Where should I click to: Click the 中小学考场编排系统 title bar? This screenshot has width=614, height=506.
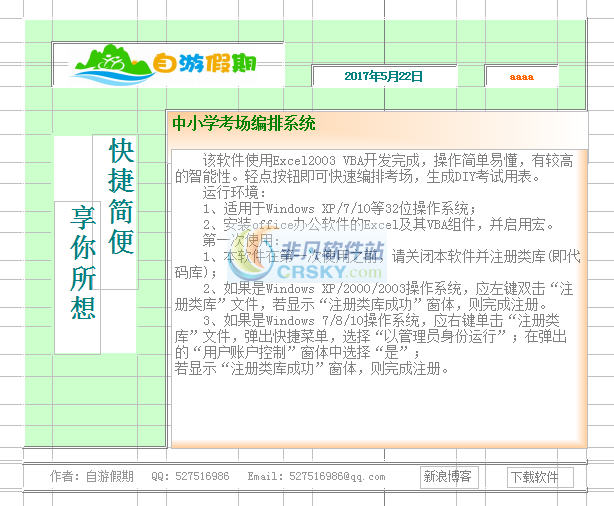(x=244, y=124)
